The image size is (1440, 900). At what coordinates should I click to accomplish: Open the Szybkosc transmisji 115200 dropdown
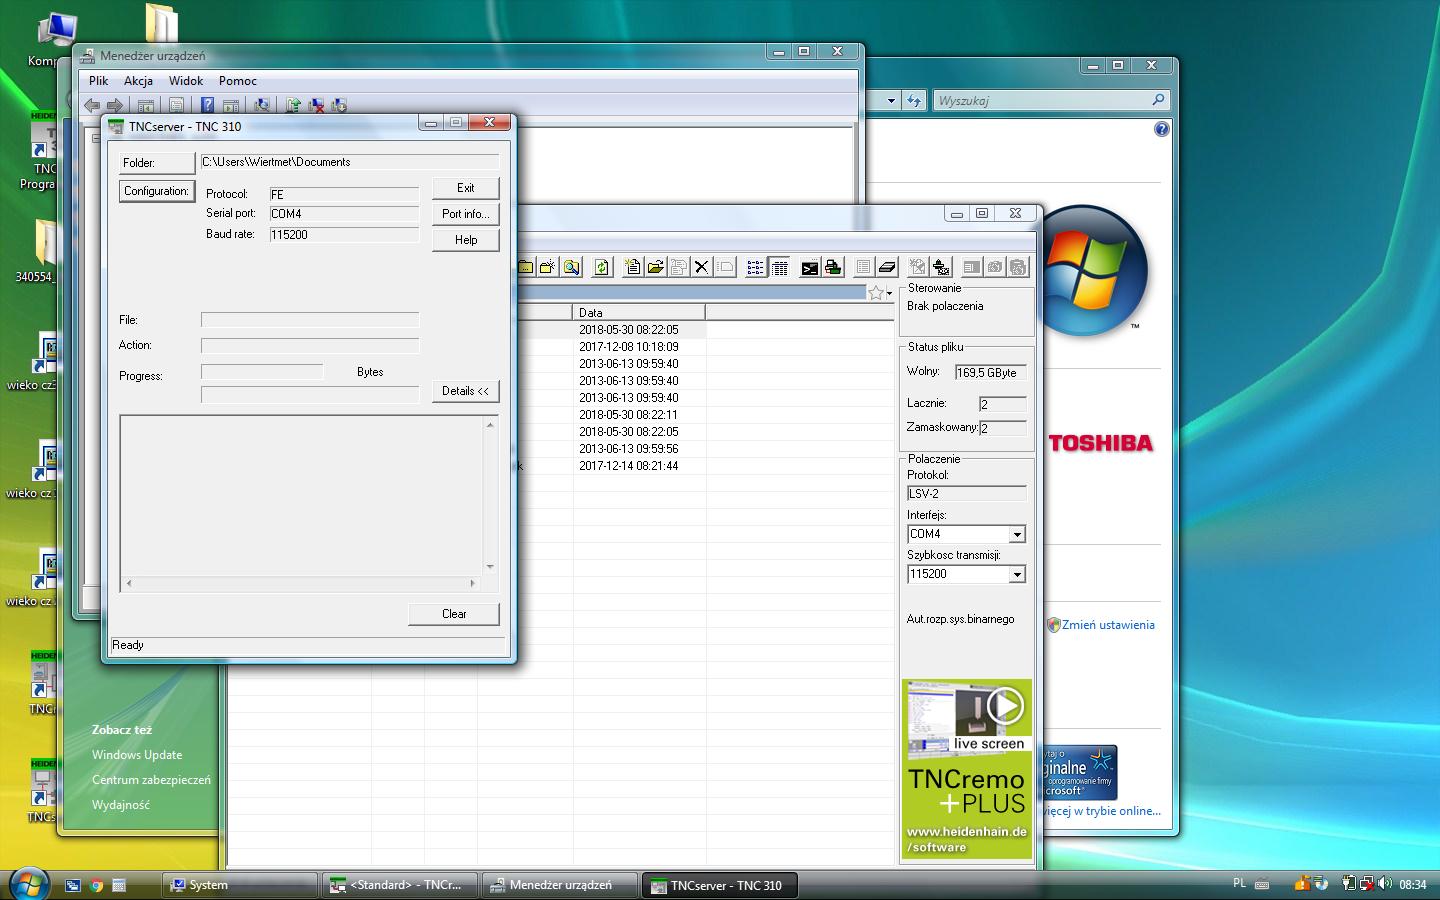coord(1017,574)
